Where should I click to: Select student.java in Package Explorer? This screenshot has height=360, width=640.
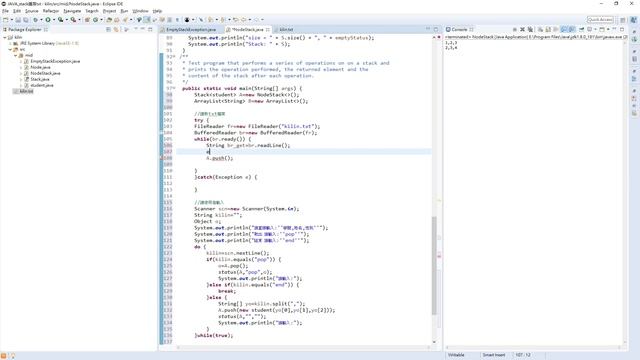(x=42, y=85)
